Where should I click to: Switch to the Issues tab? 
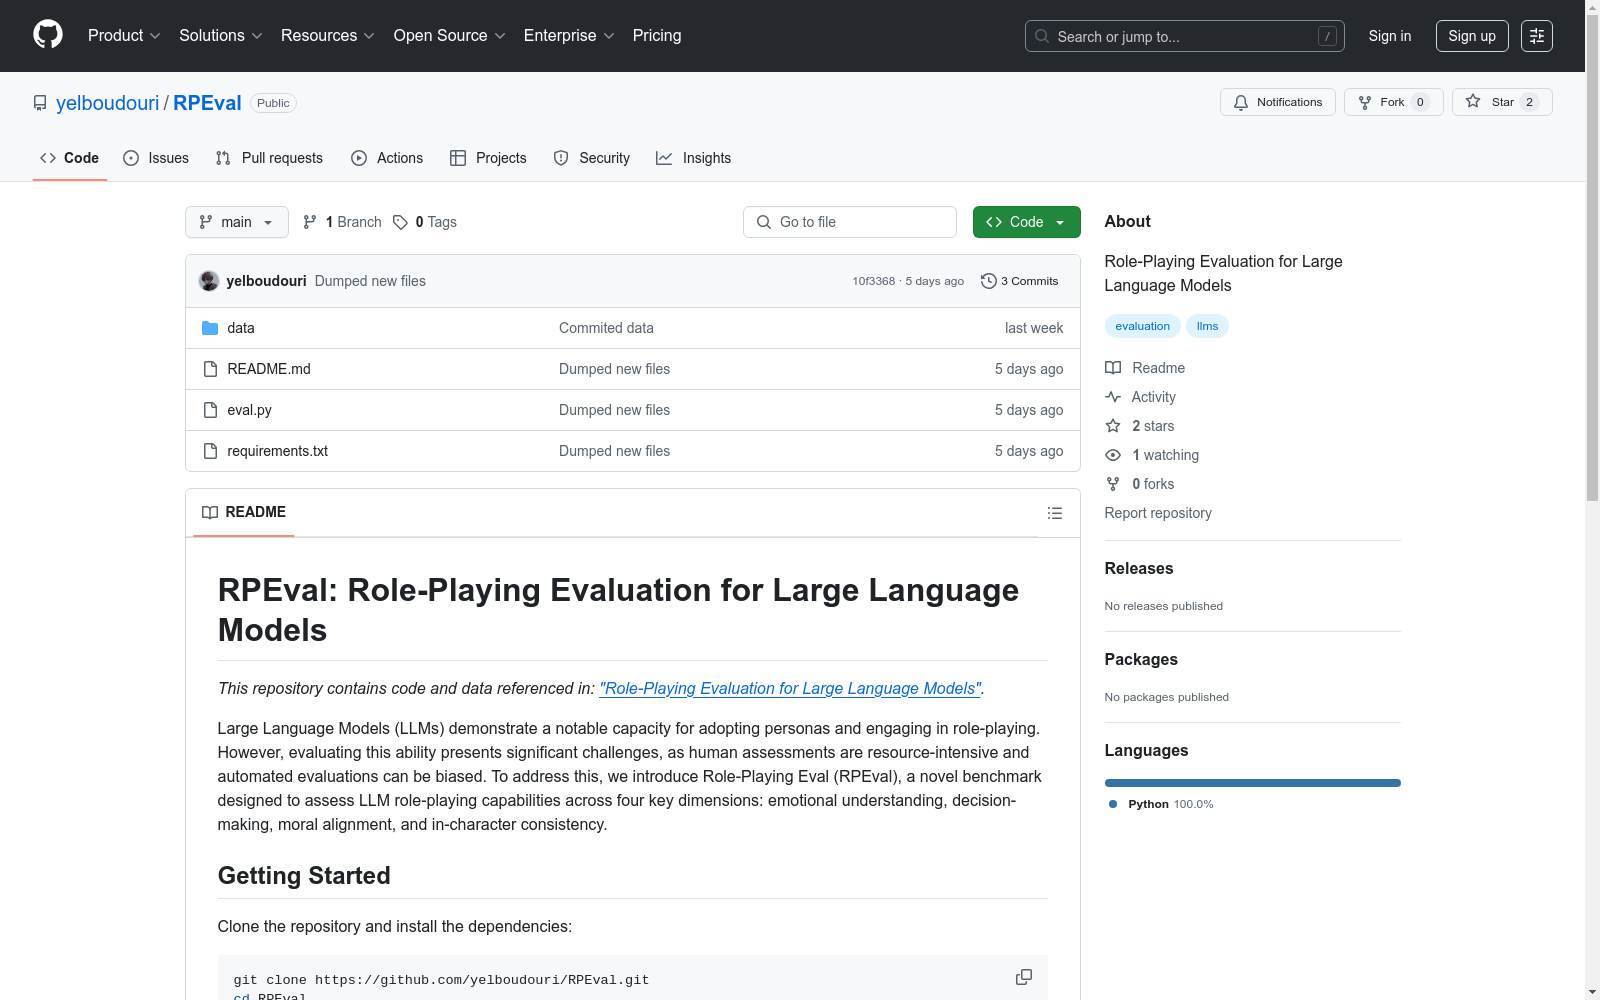(156, 158)
